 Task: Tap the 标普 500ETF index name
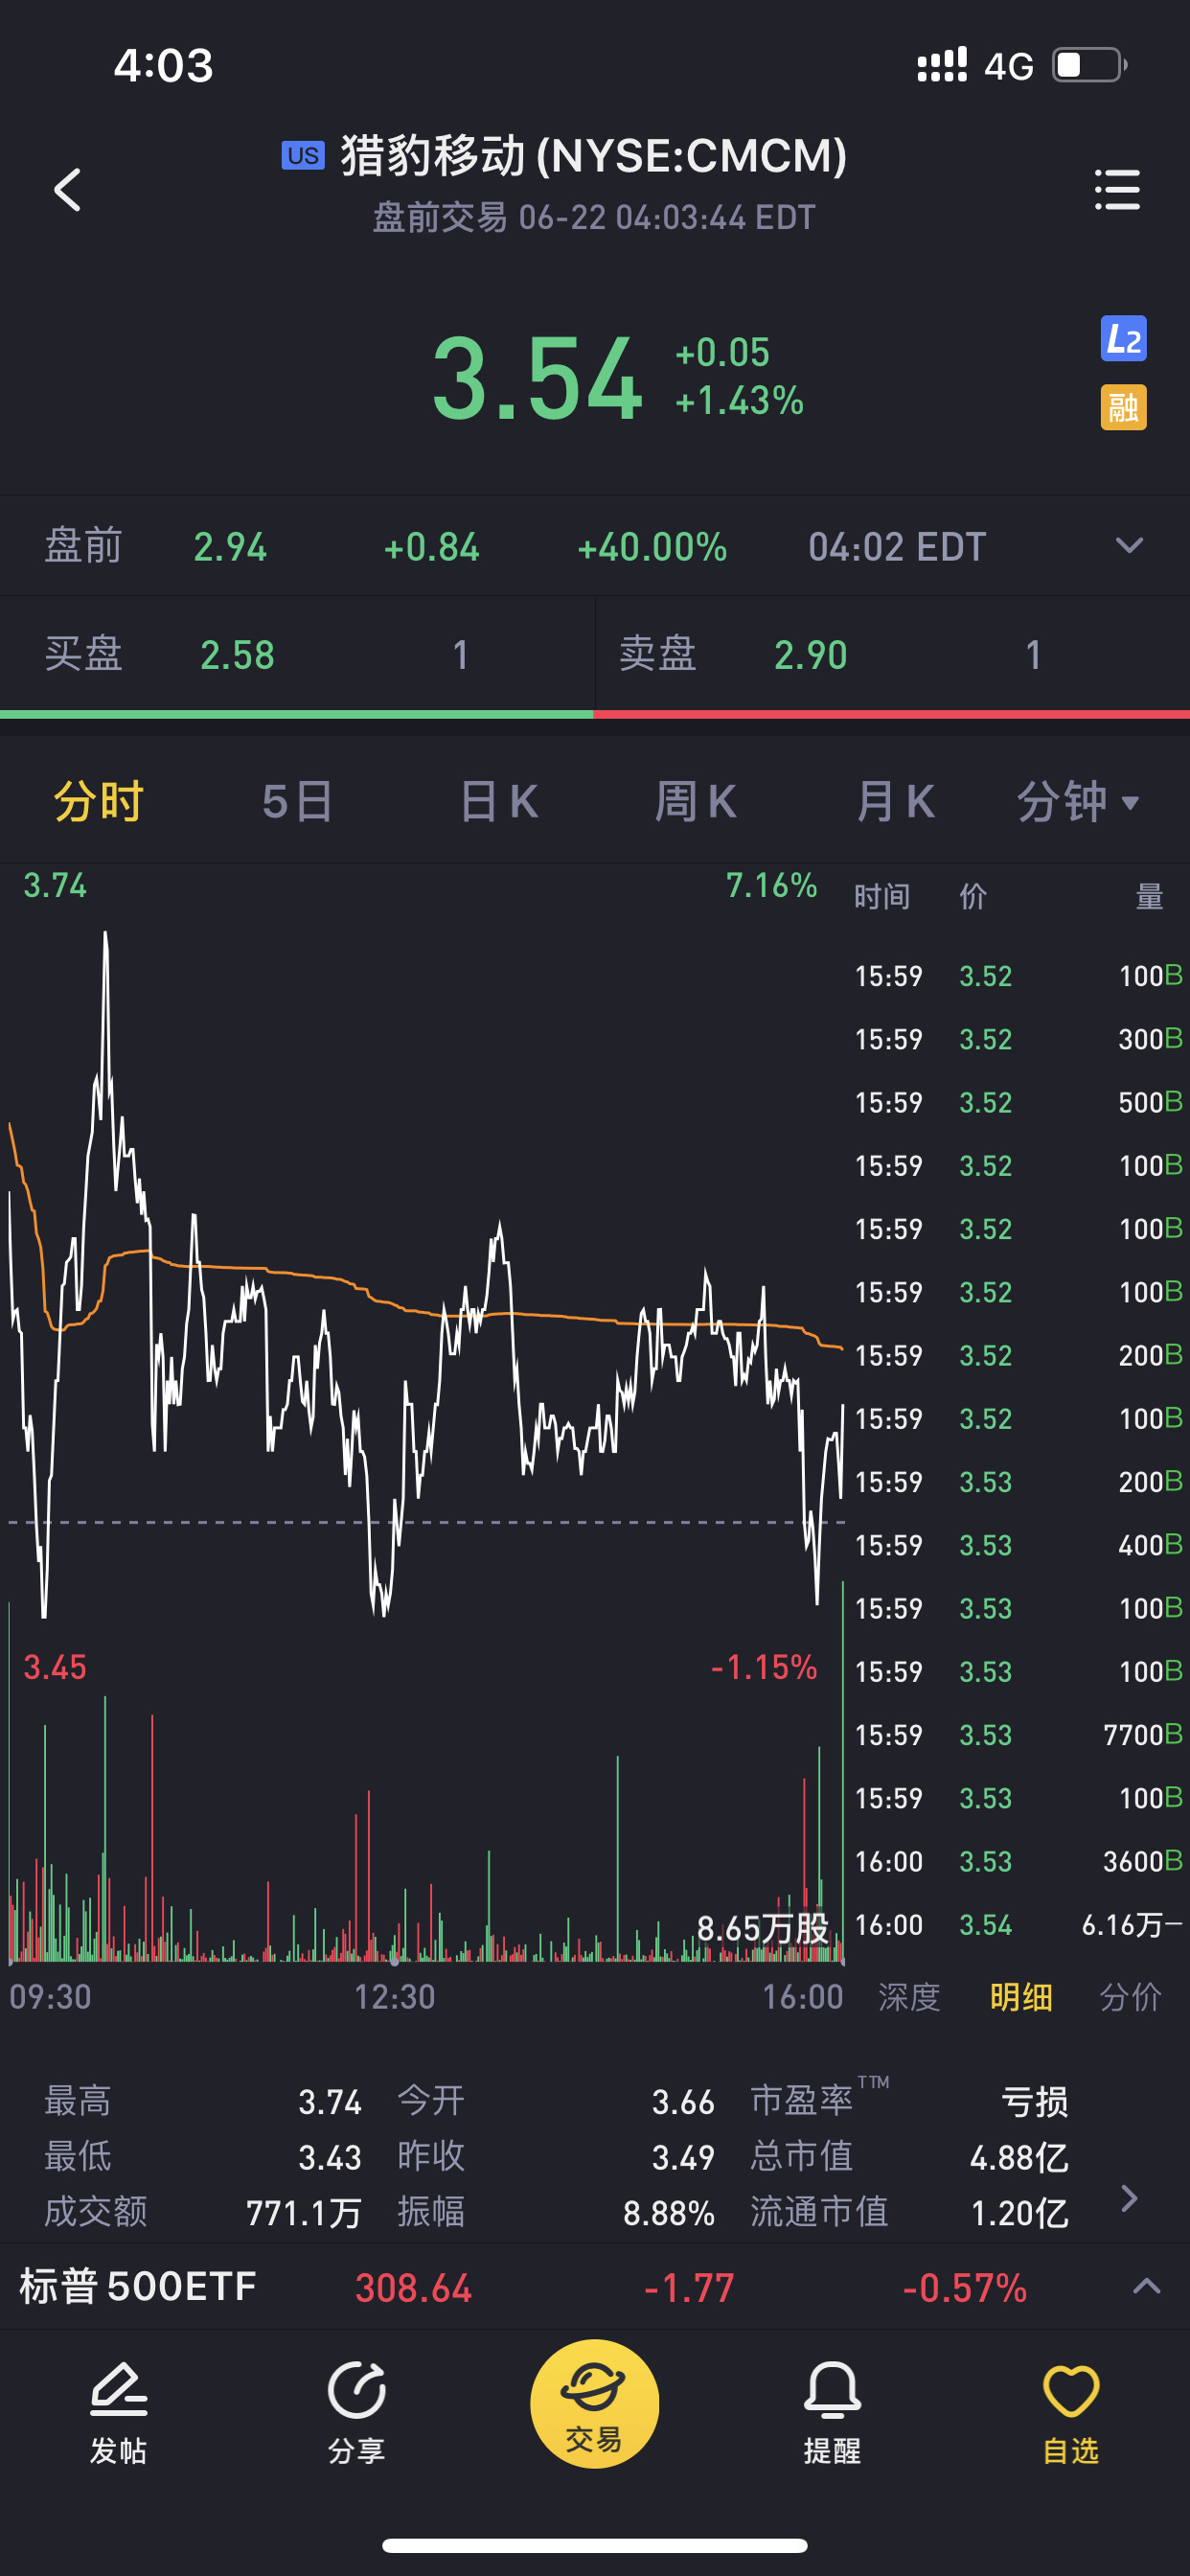[138, 2286]
